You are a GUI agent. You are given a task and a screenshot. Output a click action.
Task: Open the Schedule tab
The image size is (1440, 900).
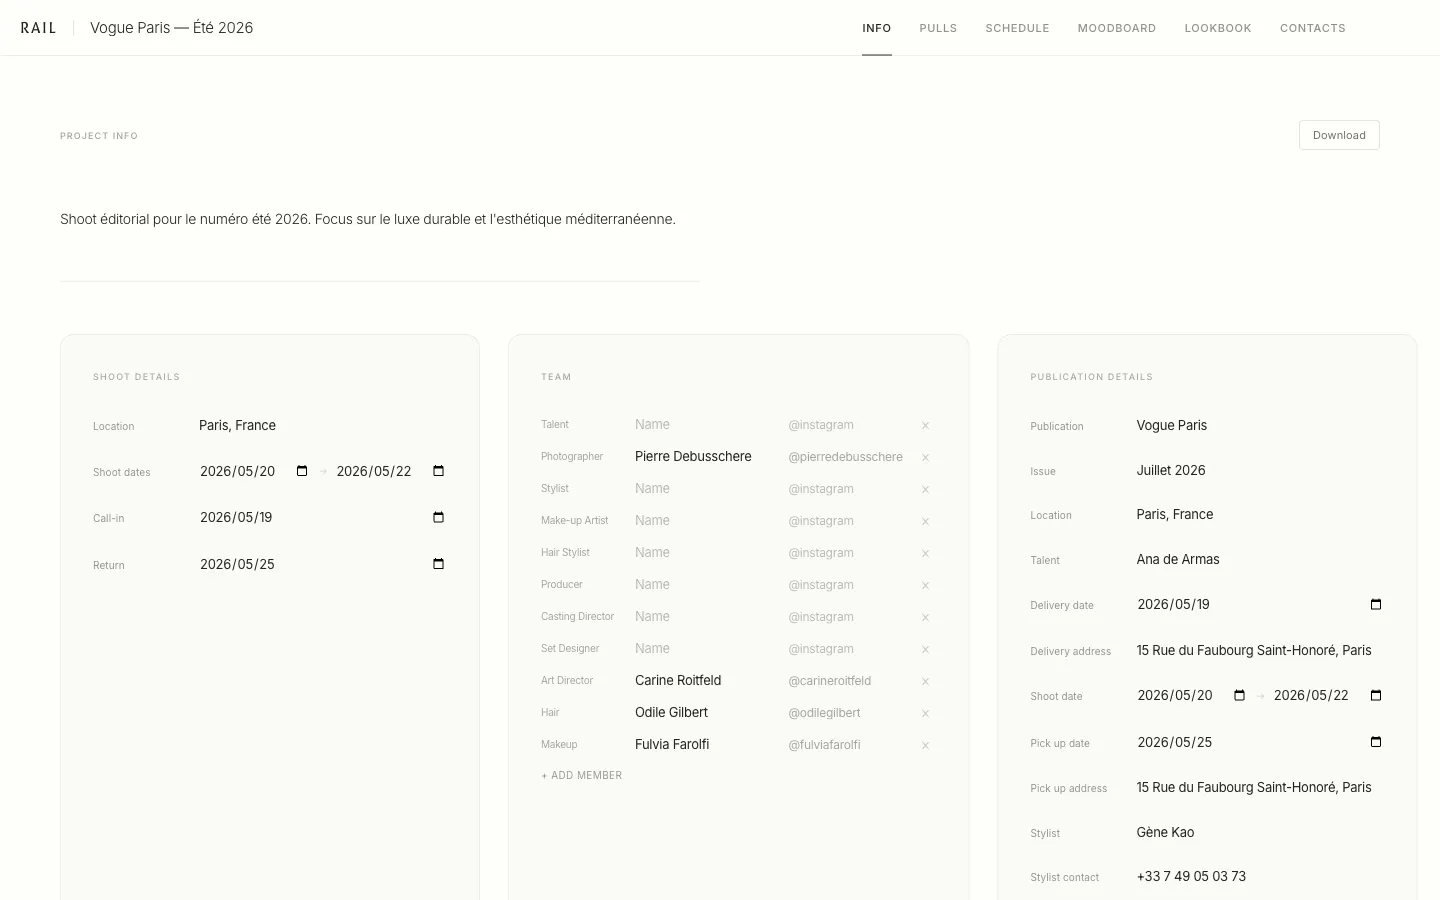coord(1017,28)
